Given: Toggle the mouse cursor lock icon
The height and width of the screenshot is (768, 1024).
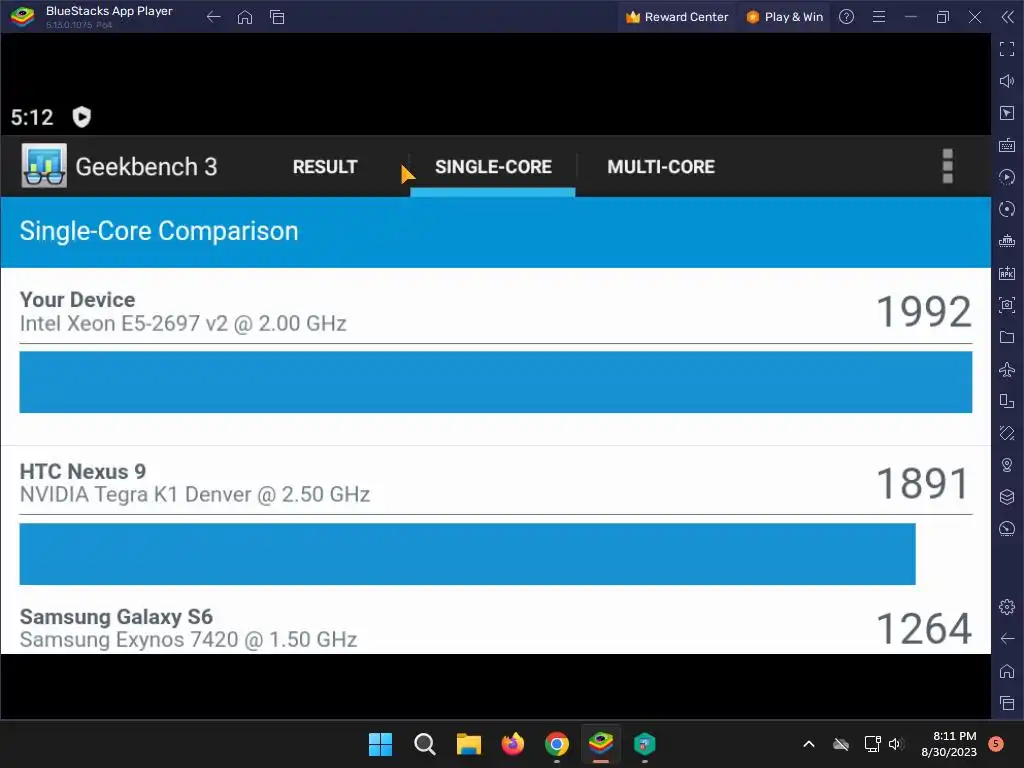Looking at the screenshot, I should 1006,113.
